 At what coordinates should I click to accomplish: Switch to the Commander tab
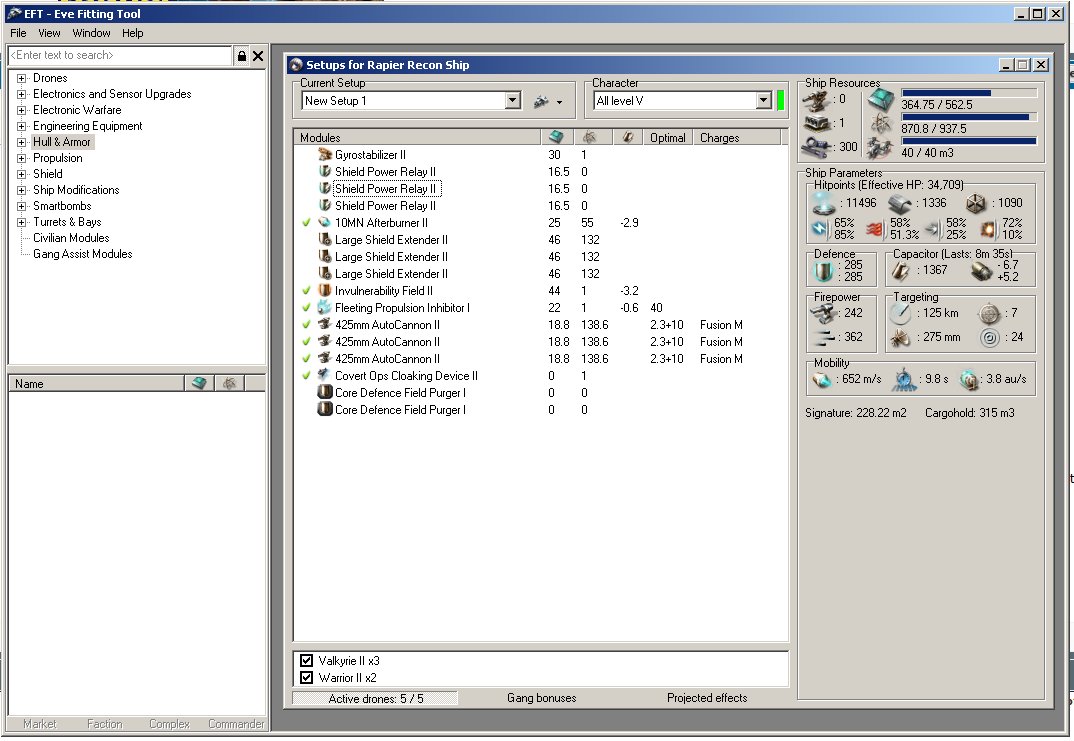pos(236,724)
